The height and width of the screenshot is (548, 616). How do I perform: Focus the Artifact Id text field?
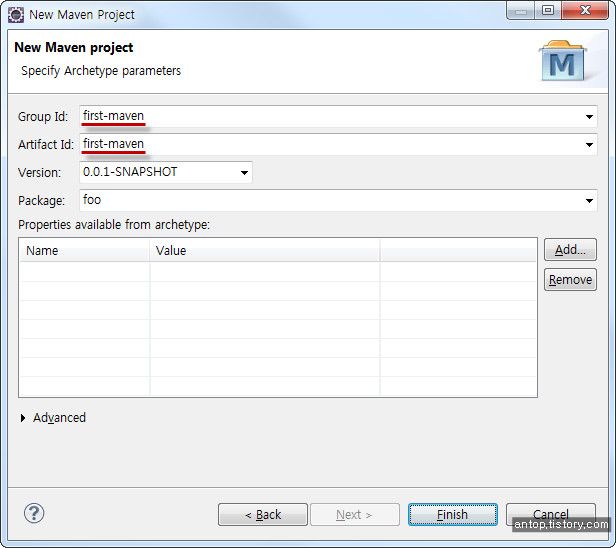pos(338,144)
